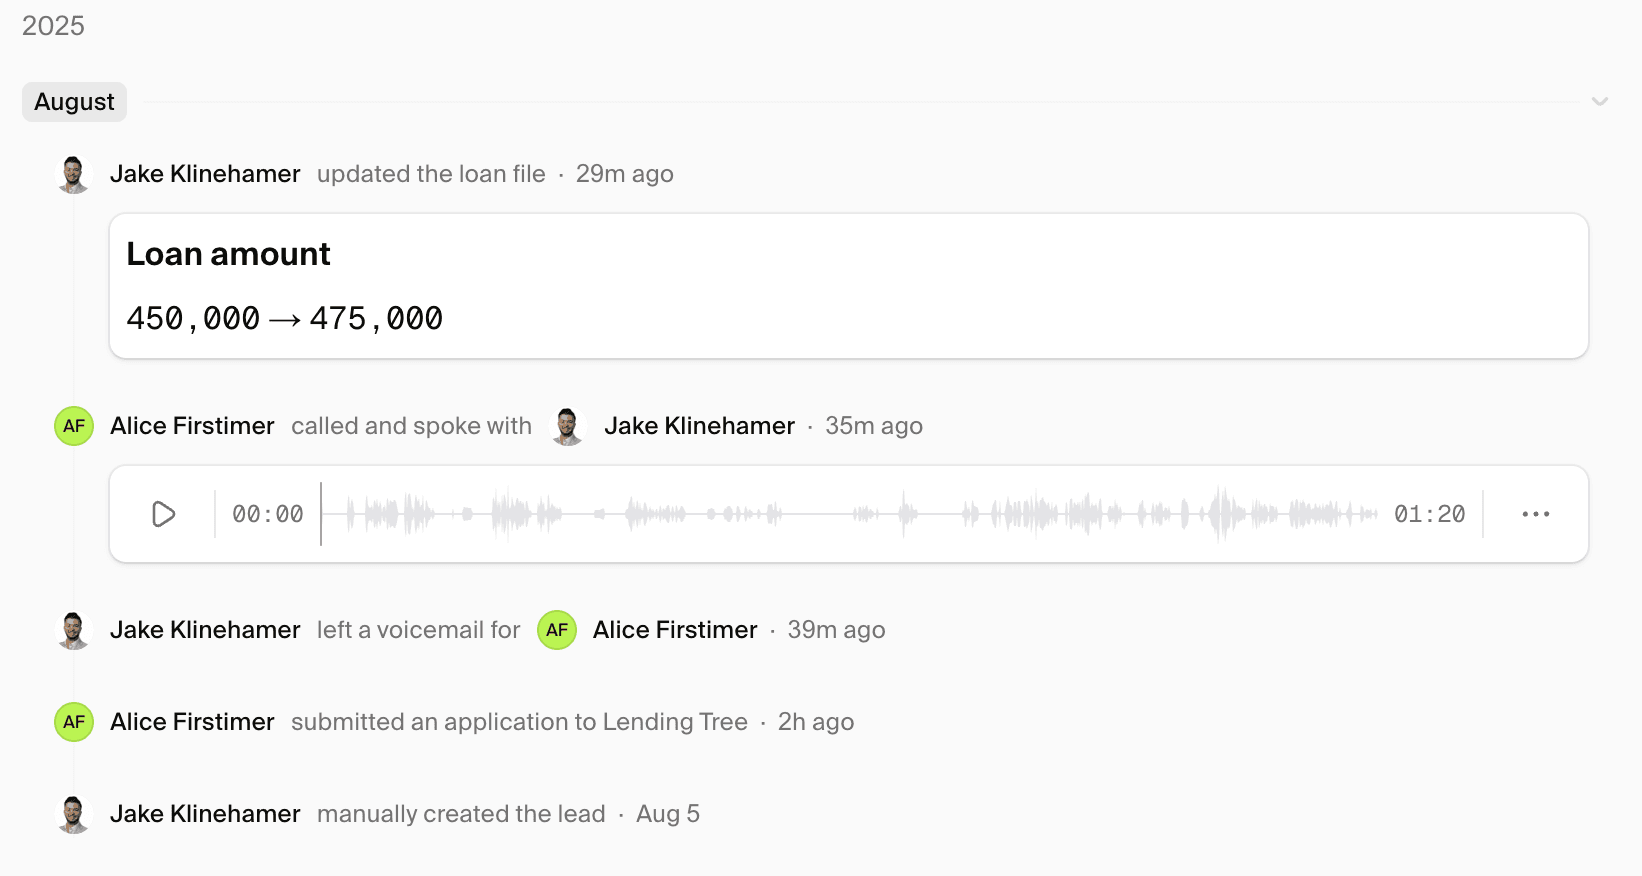
Task: Click the August month label
Action: point(74,102)
